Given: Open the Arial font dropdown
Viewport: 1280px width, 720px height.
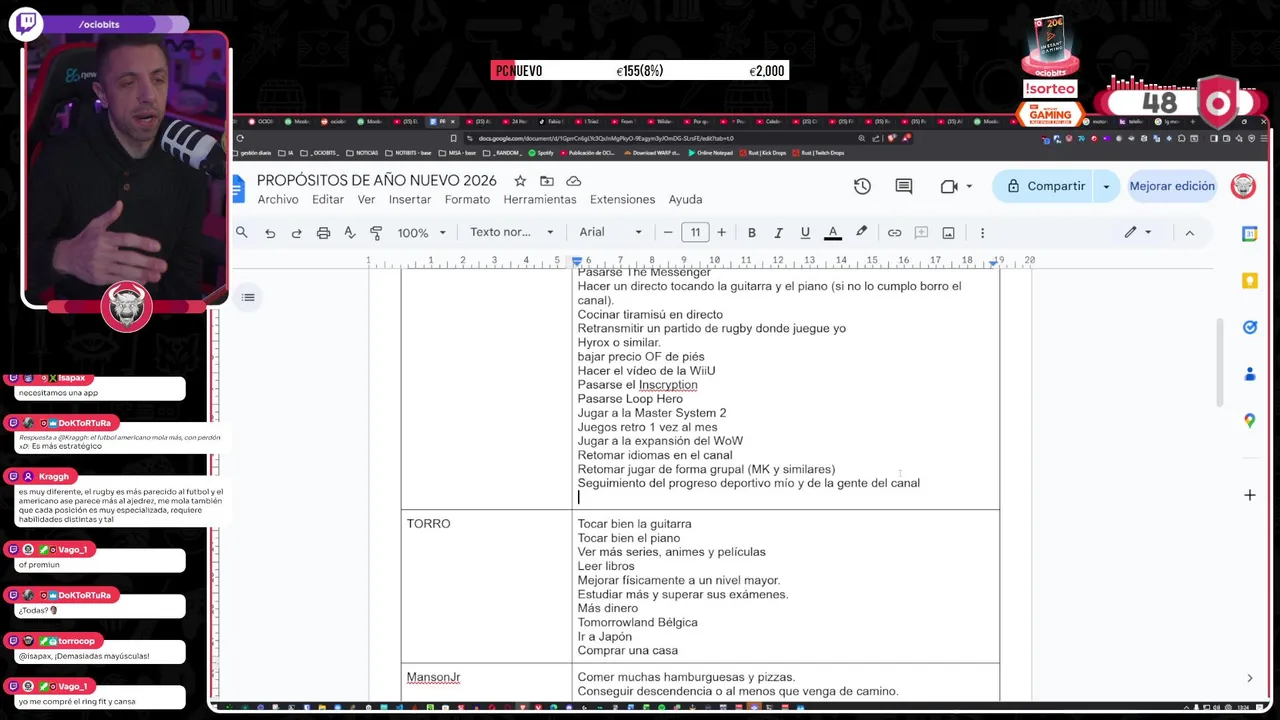Looking at the screenshot, I should pos(610,232).
